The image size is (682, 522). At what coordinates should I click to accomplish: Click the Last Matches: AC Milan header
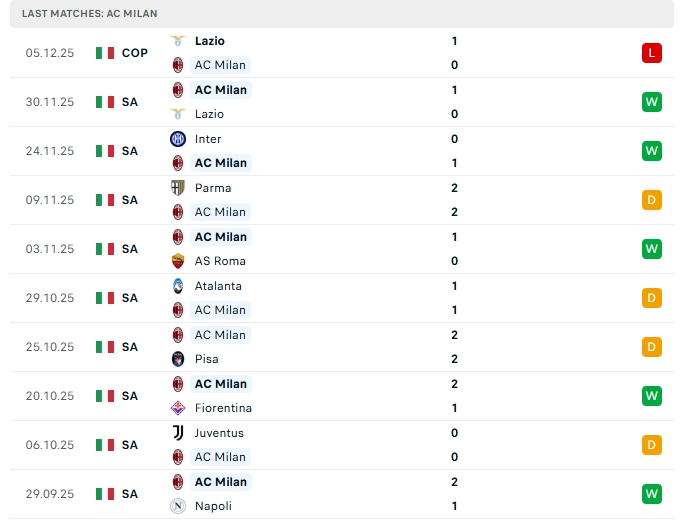coord(89,13)
